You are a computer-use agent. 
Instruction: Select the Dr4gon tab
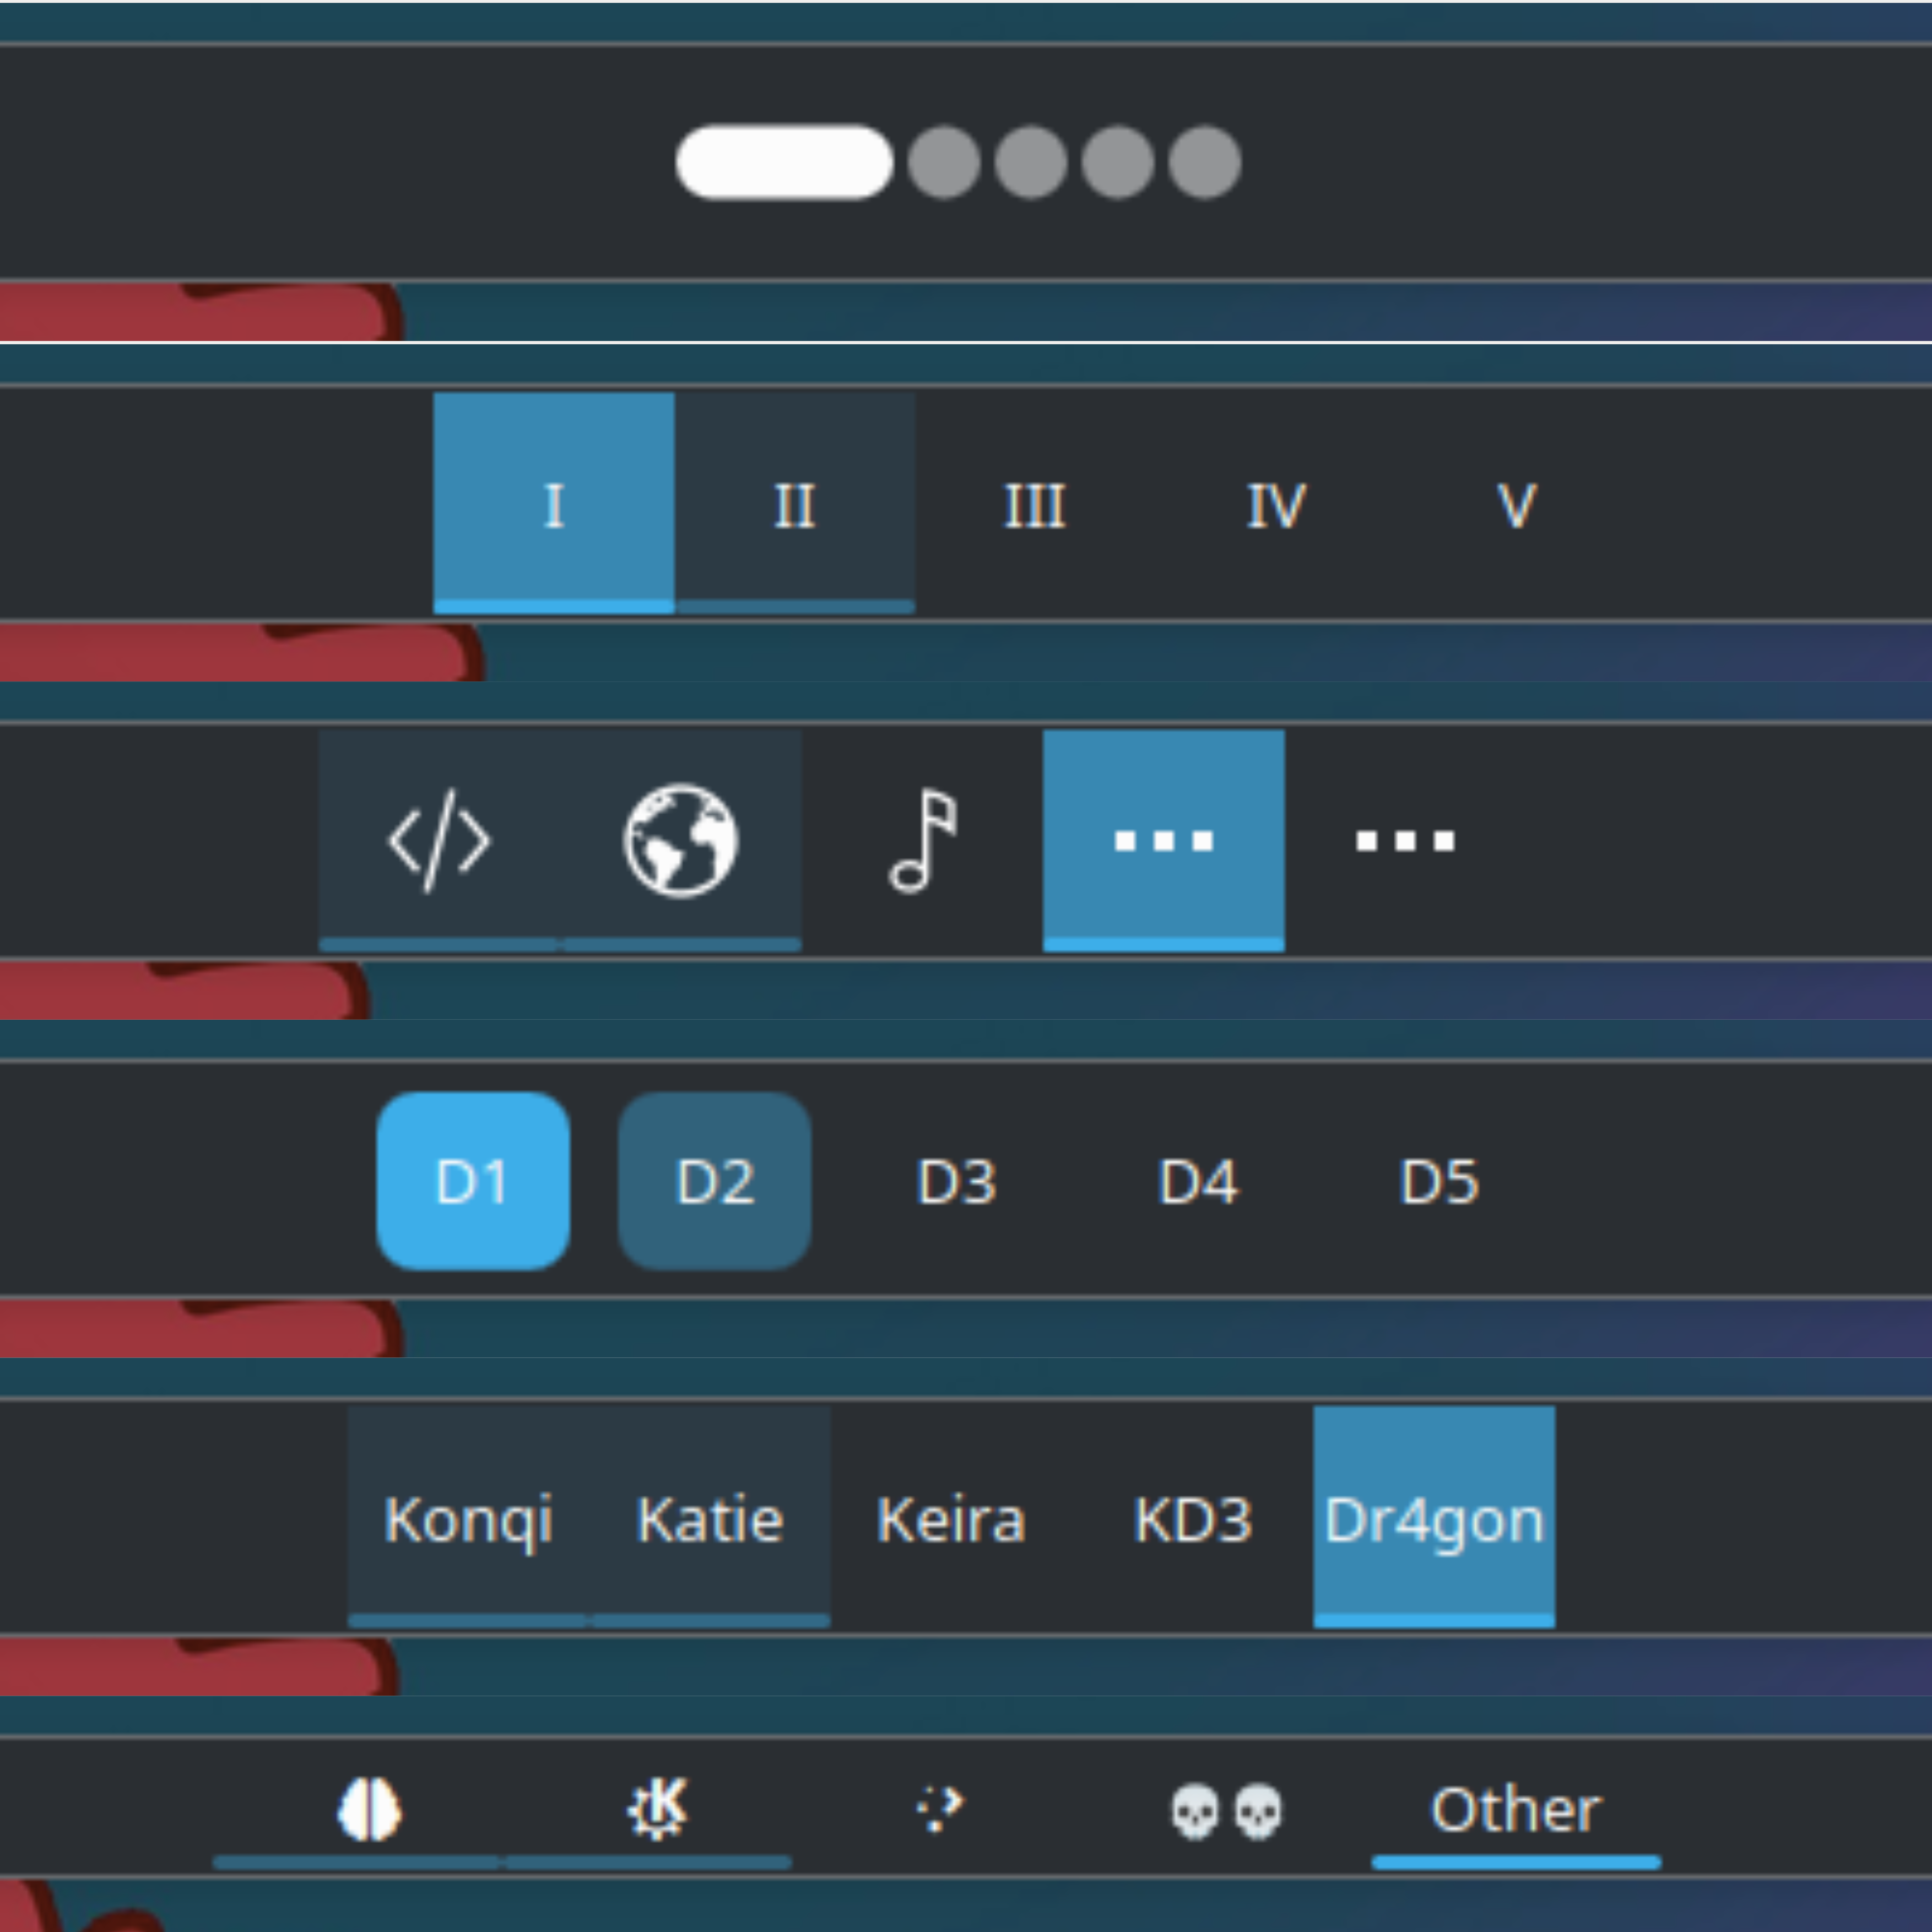tap(1433, 1519)
